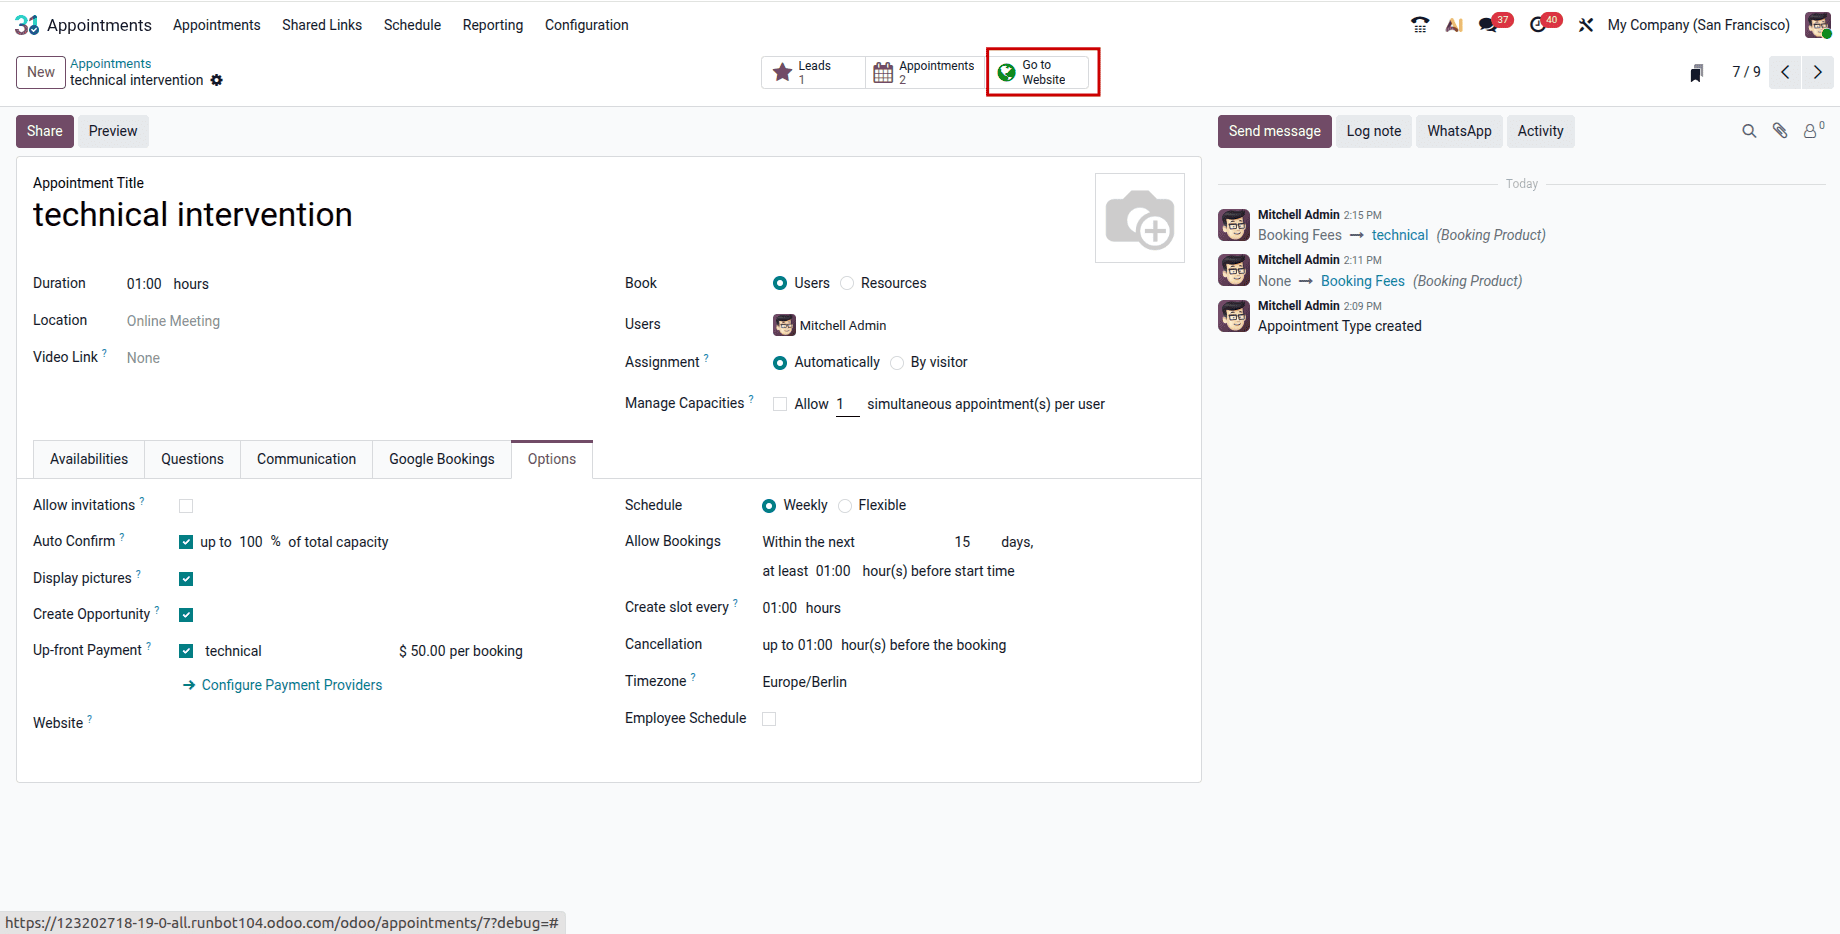This screenshot has width=1840, height=934.
Task: Click the Activity button
Action: coord(1541,131)
